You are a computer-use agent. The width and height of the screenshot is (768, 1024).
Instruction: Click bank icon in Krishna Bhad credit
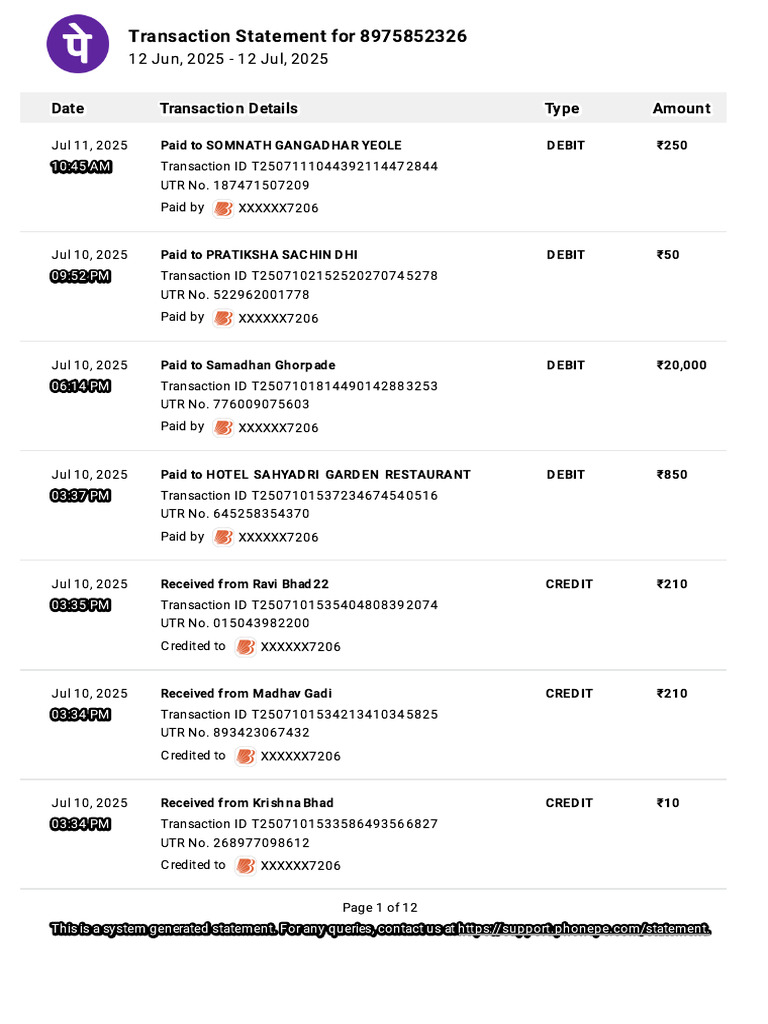(x=246, y=866)
